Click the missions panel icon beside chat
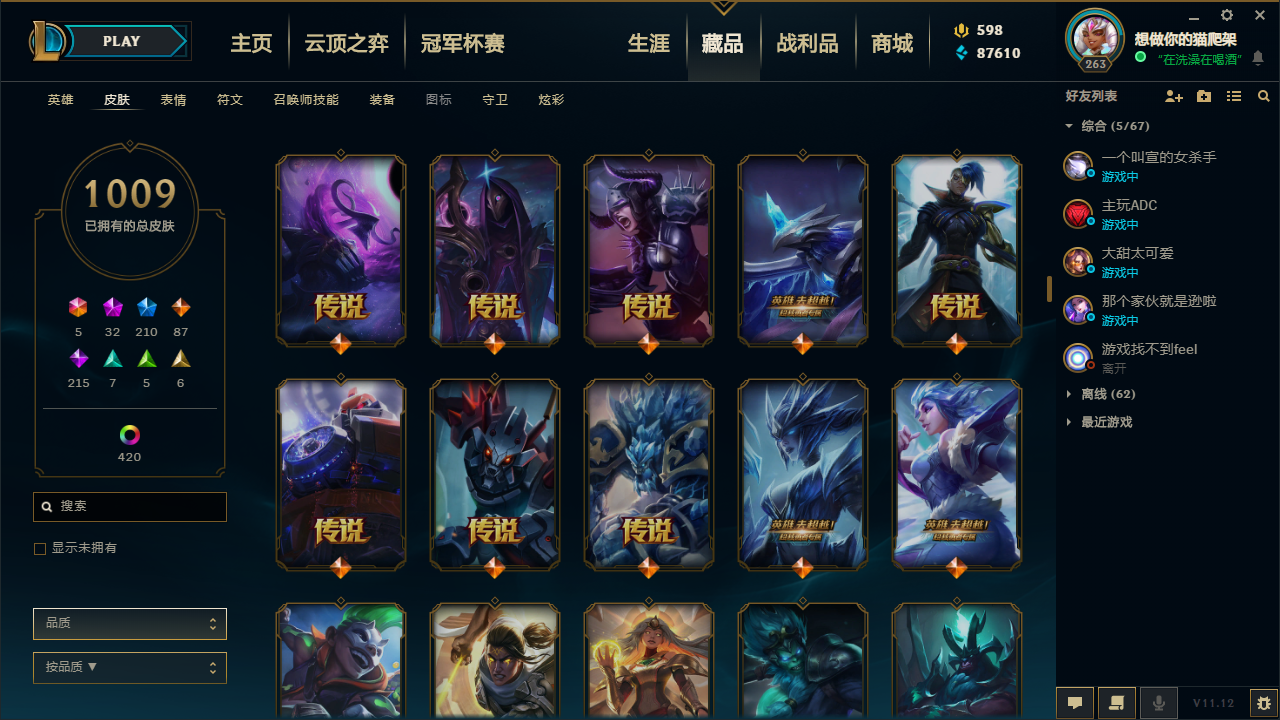Image resolution: width=1280 pixels, height=720 pixels. coord(1117,703)
